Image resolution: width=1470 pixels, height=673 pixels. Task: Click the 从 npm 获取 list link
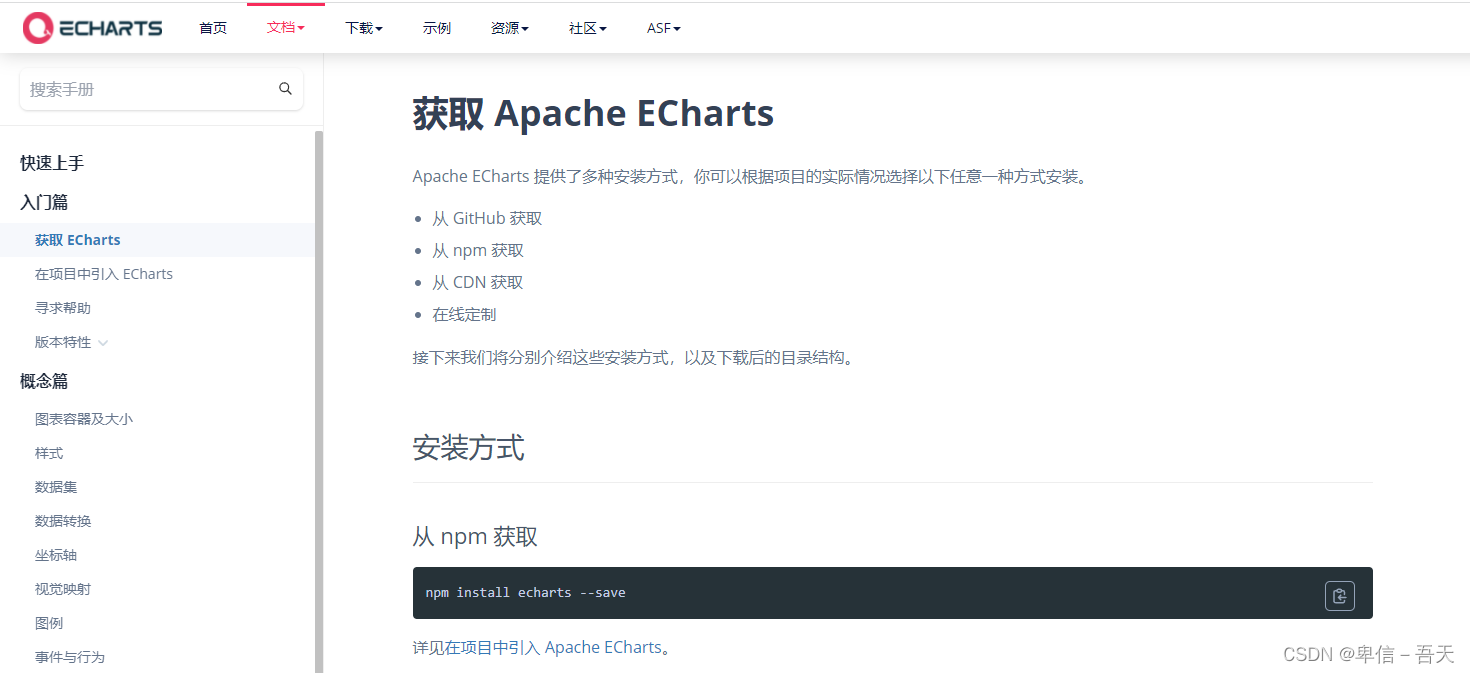(478, 250)
